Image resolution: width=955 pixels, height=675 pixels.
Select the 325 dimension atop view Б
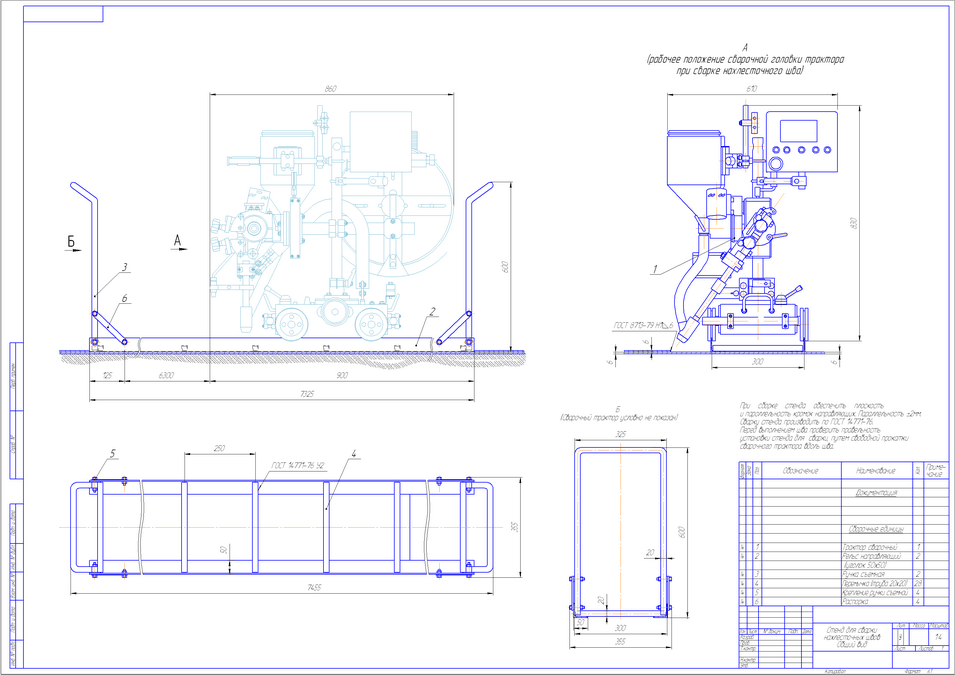pyautogui.click(x=621, y=435)
